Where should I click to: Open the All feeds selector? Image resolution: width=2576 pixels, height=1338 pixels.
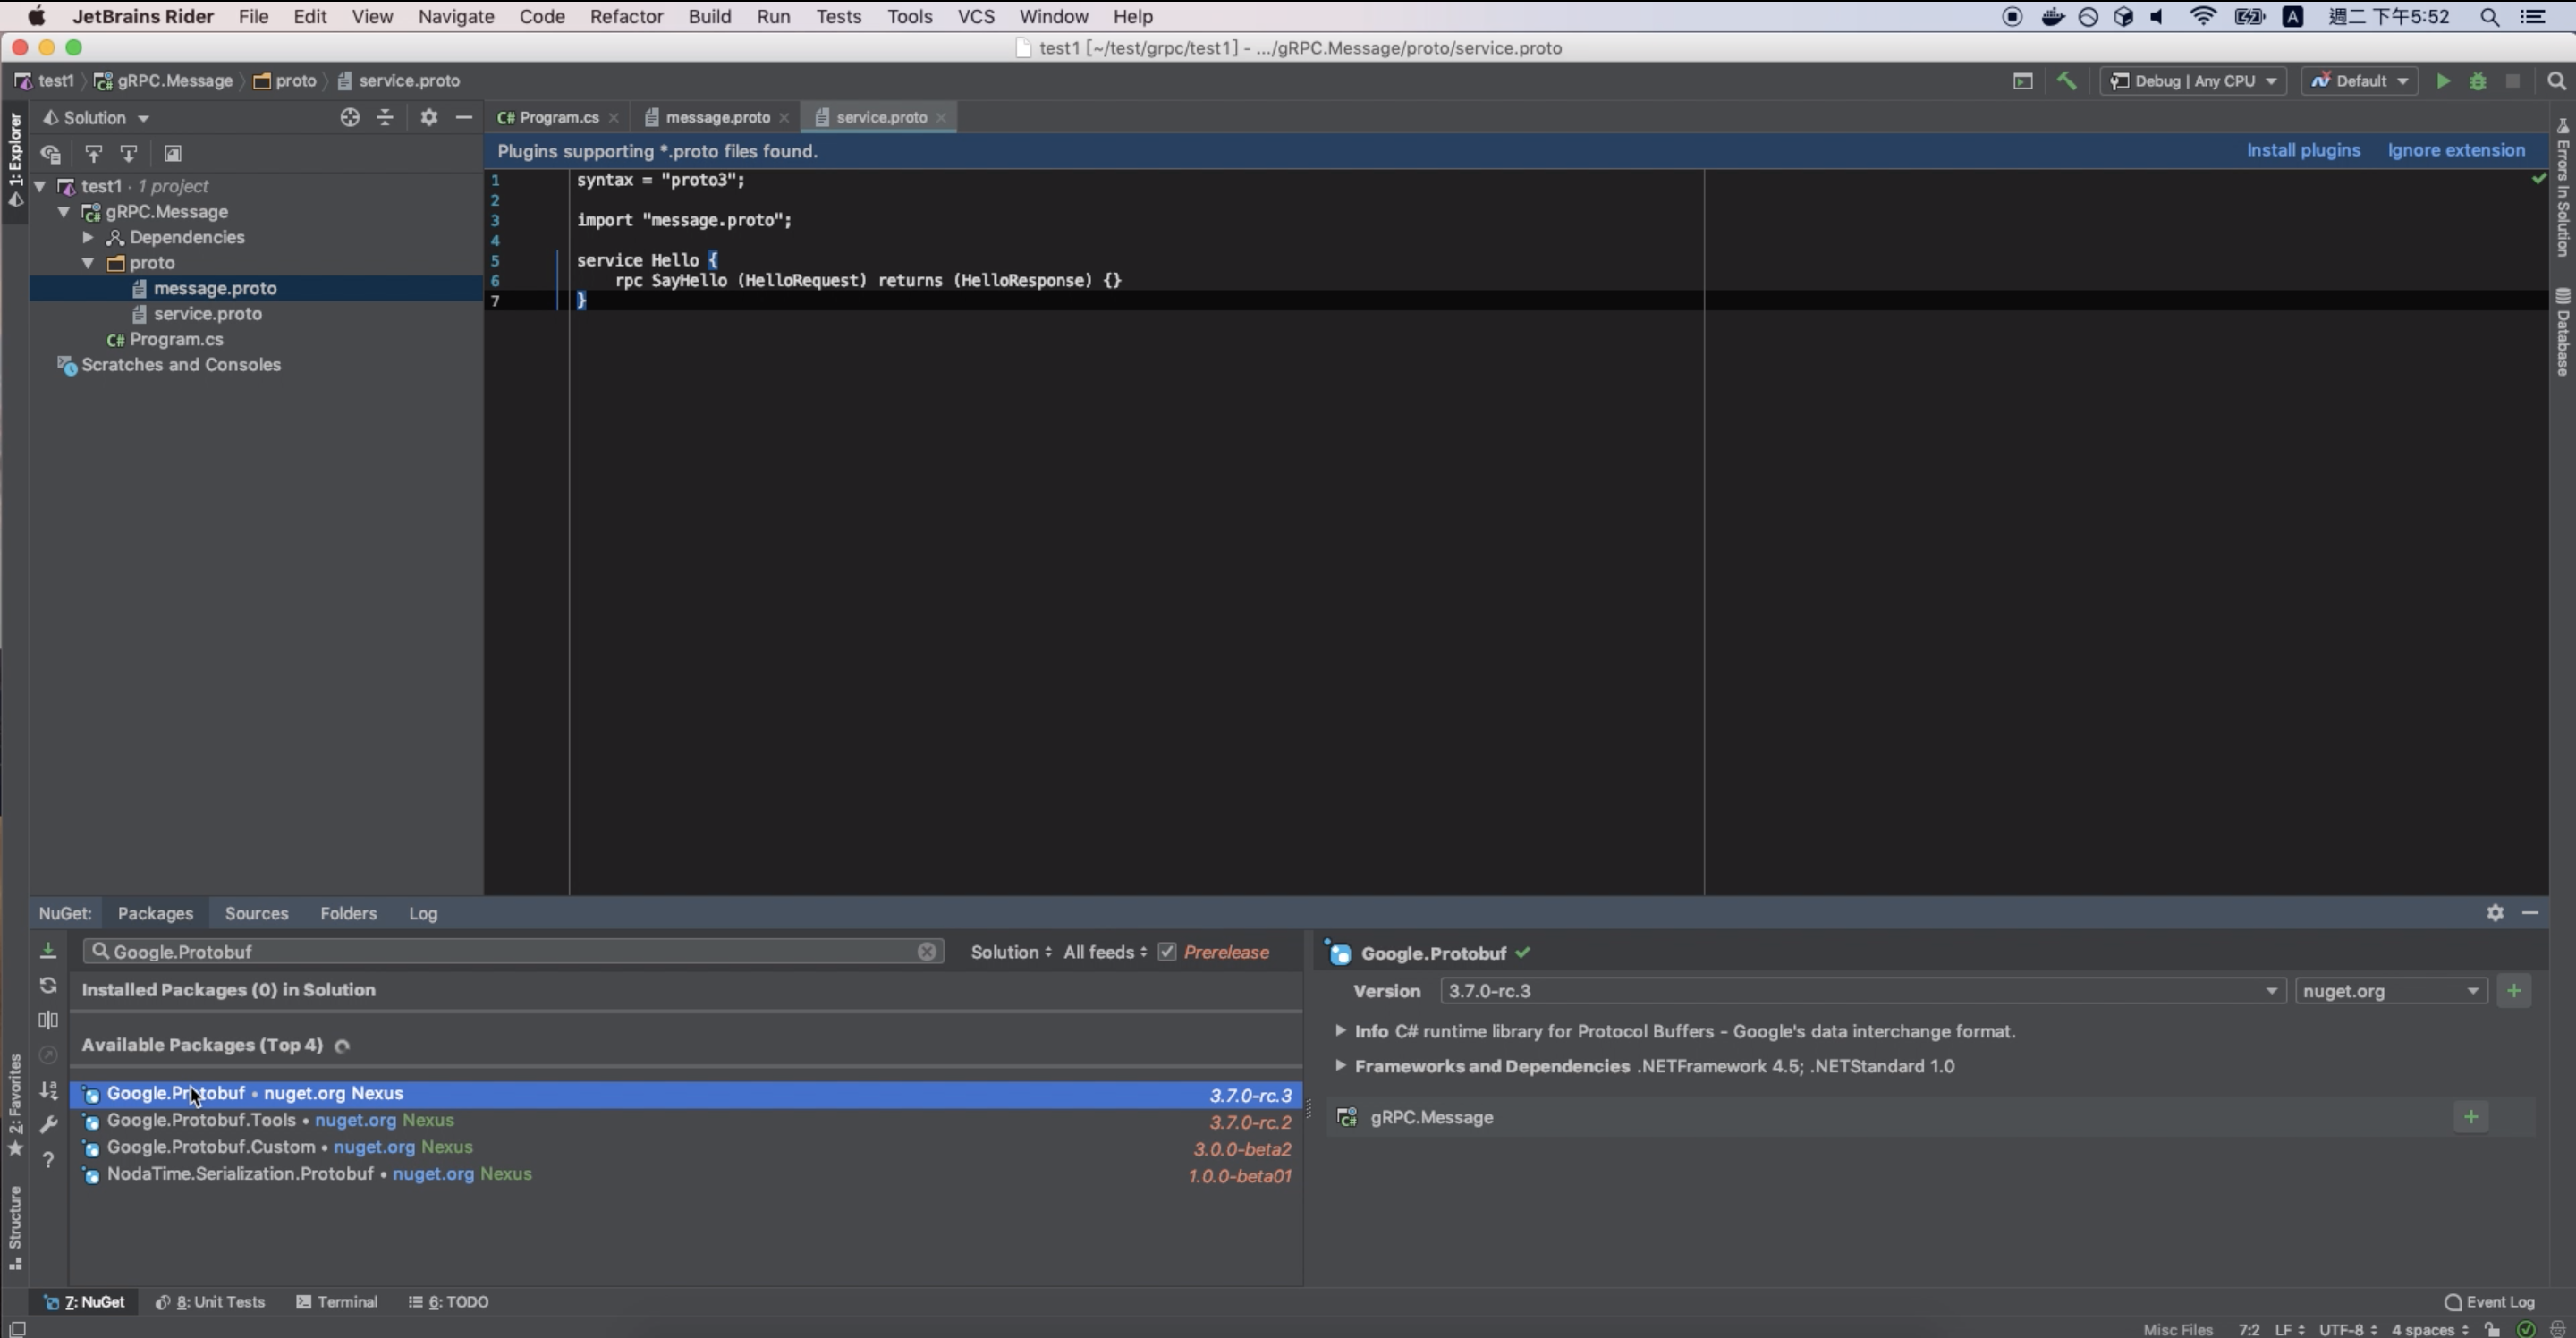[x=1105, y=952]
